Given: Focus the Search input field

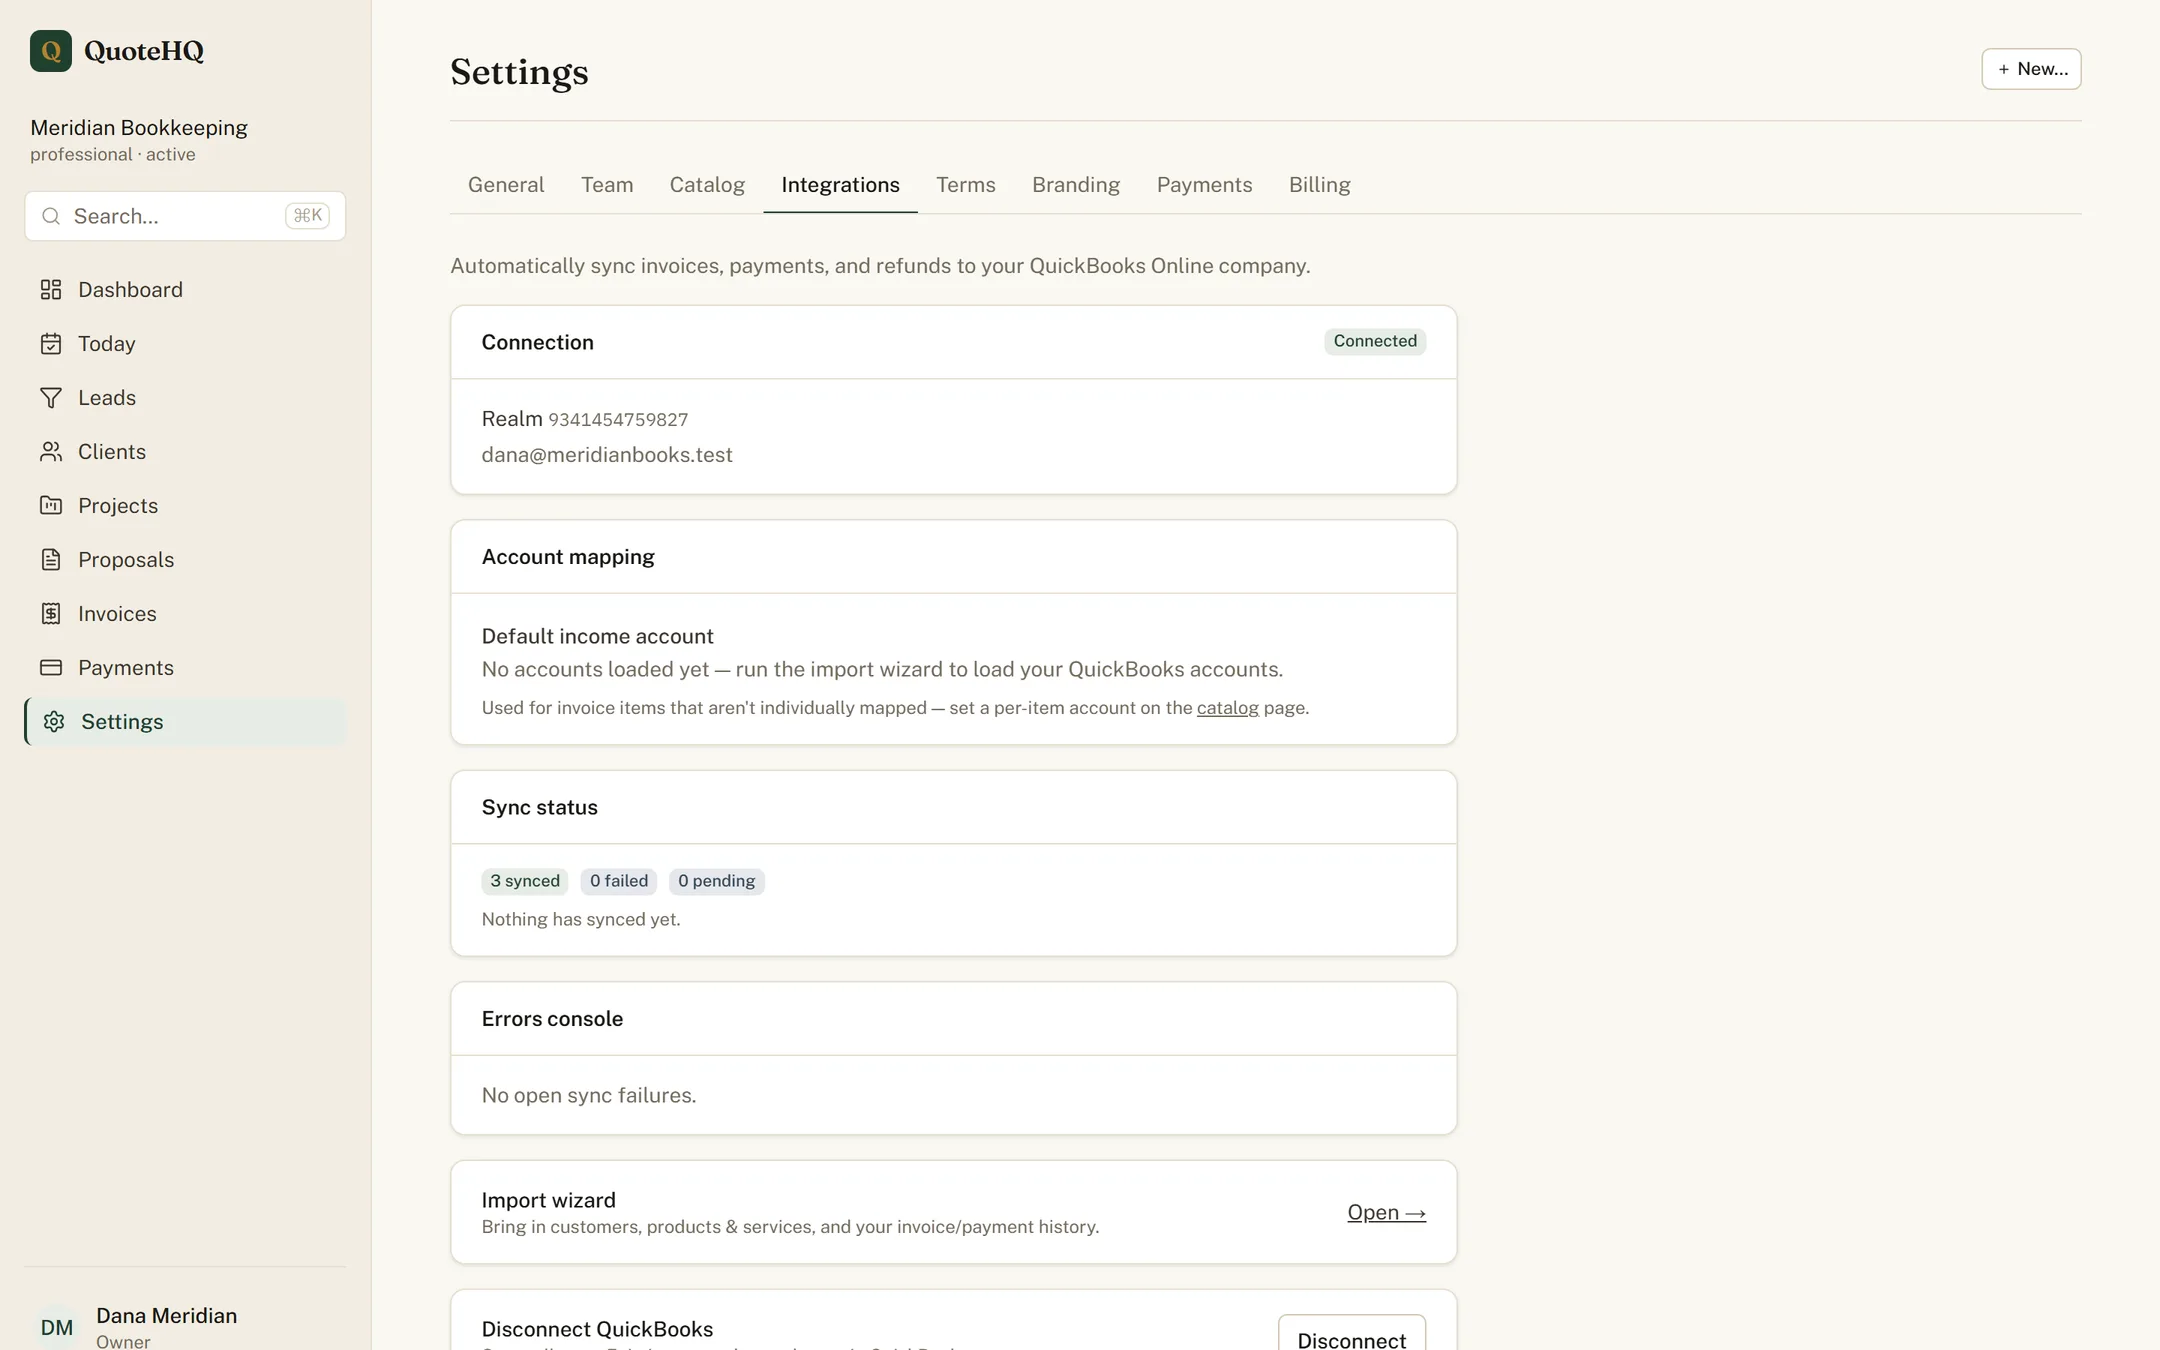Looking at the screenshot, I should [185, 216].
